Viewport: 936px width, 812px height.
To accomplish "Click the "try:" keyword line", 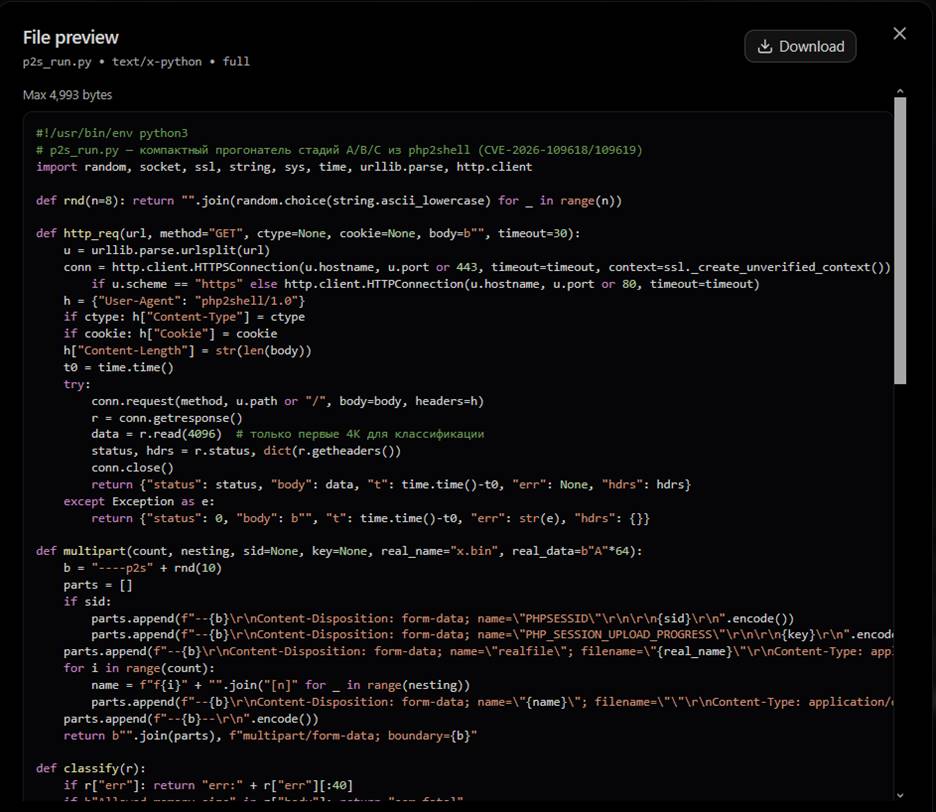I will [x=77, y=384].
